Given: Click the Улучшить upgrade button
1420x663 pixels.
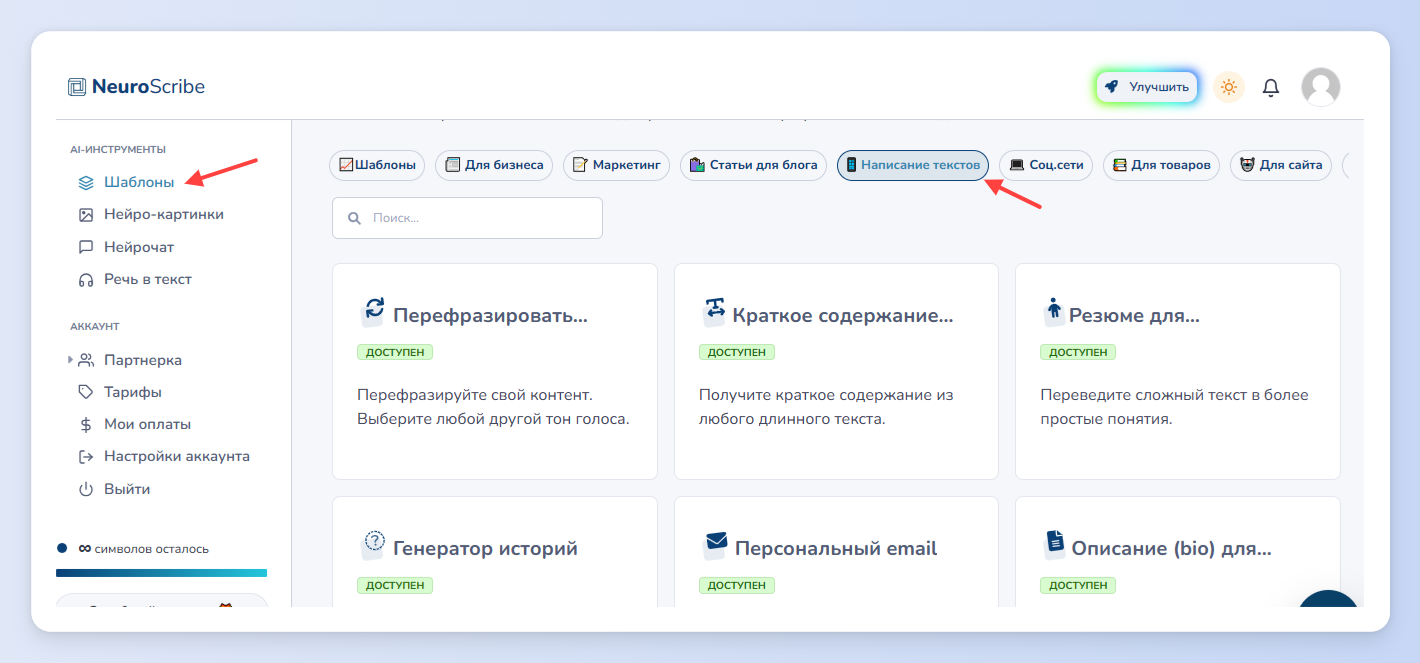Looking at the screenshot, I should tap(1147, 87).
